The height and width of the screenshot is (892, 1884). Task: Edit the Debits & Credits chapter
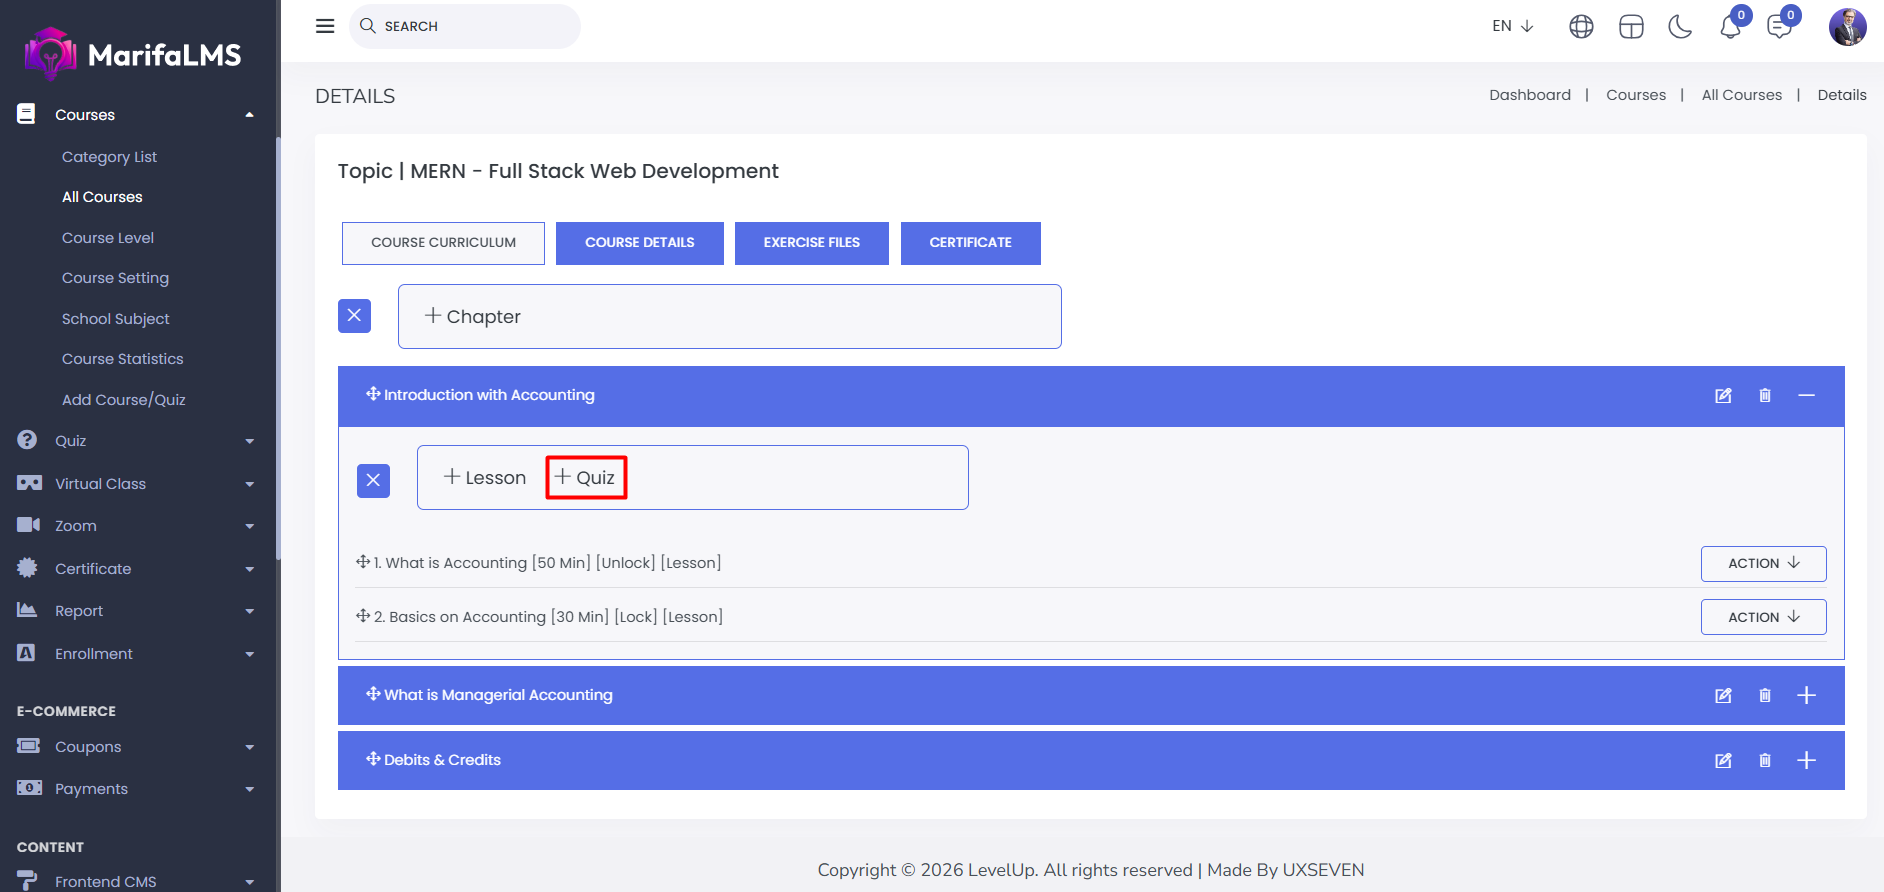pos(1723,761)
